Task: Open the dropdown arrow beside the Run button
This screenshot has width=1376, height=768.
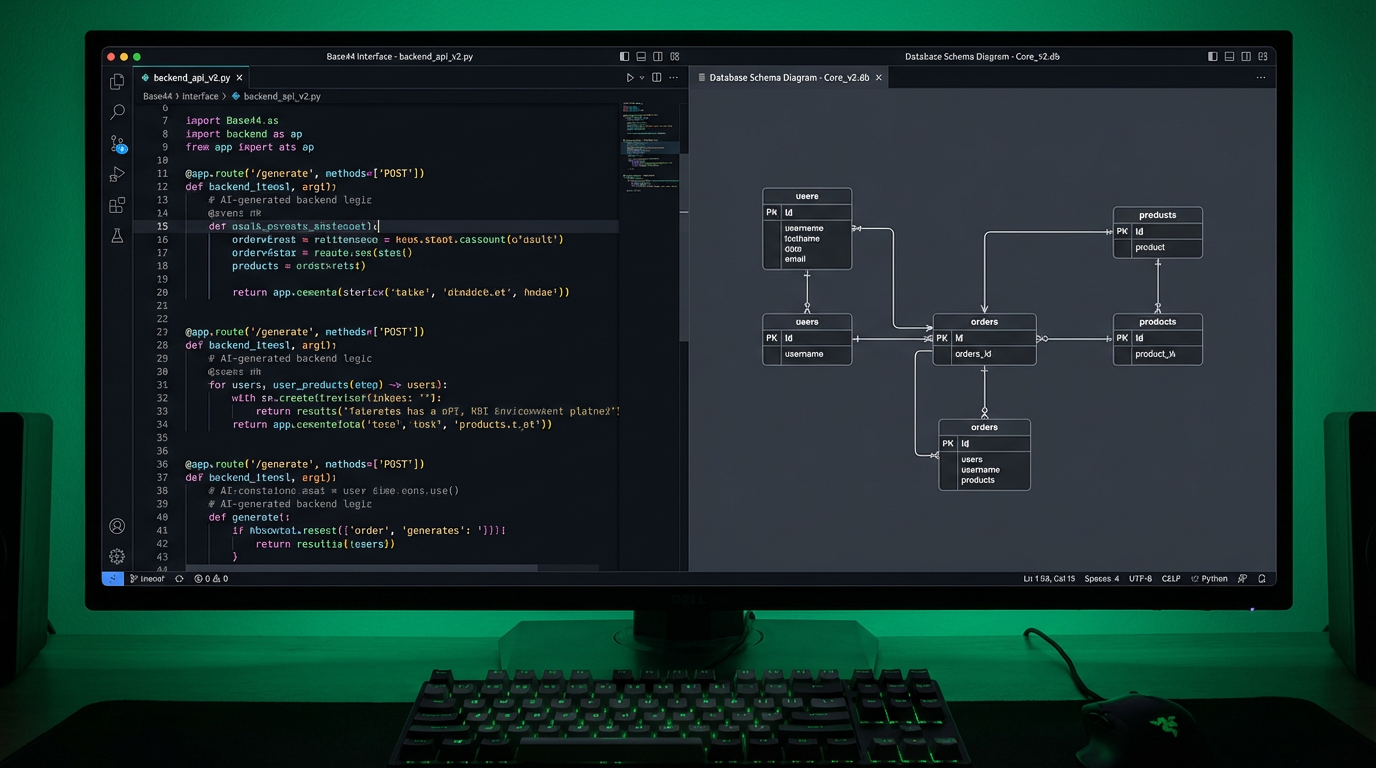Action: (x=641, y=77)
